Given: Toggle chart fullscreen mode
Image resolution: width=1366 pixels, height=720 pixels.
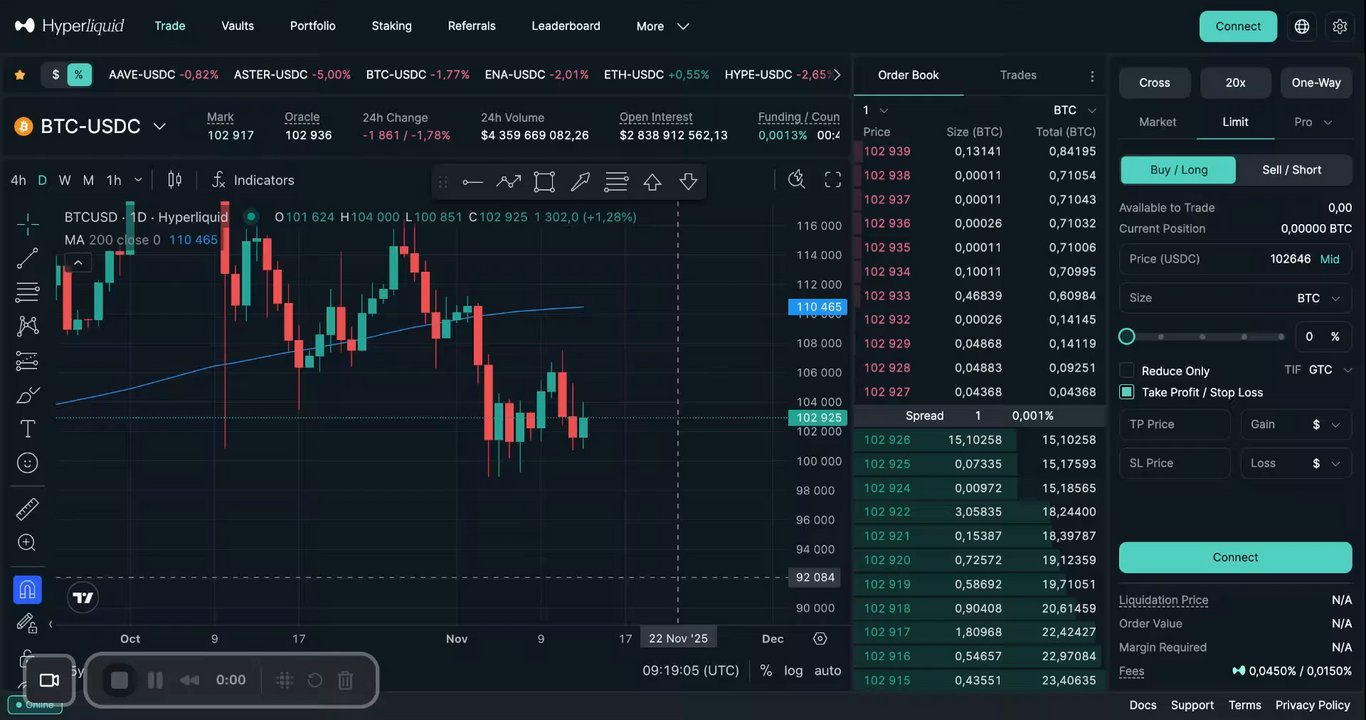Looking at the screenshot, I should [833, 180].
